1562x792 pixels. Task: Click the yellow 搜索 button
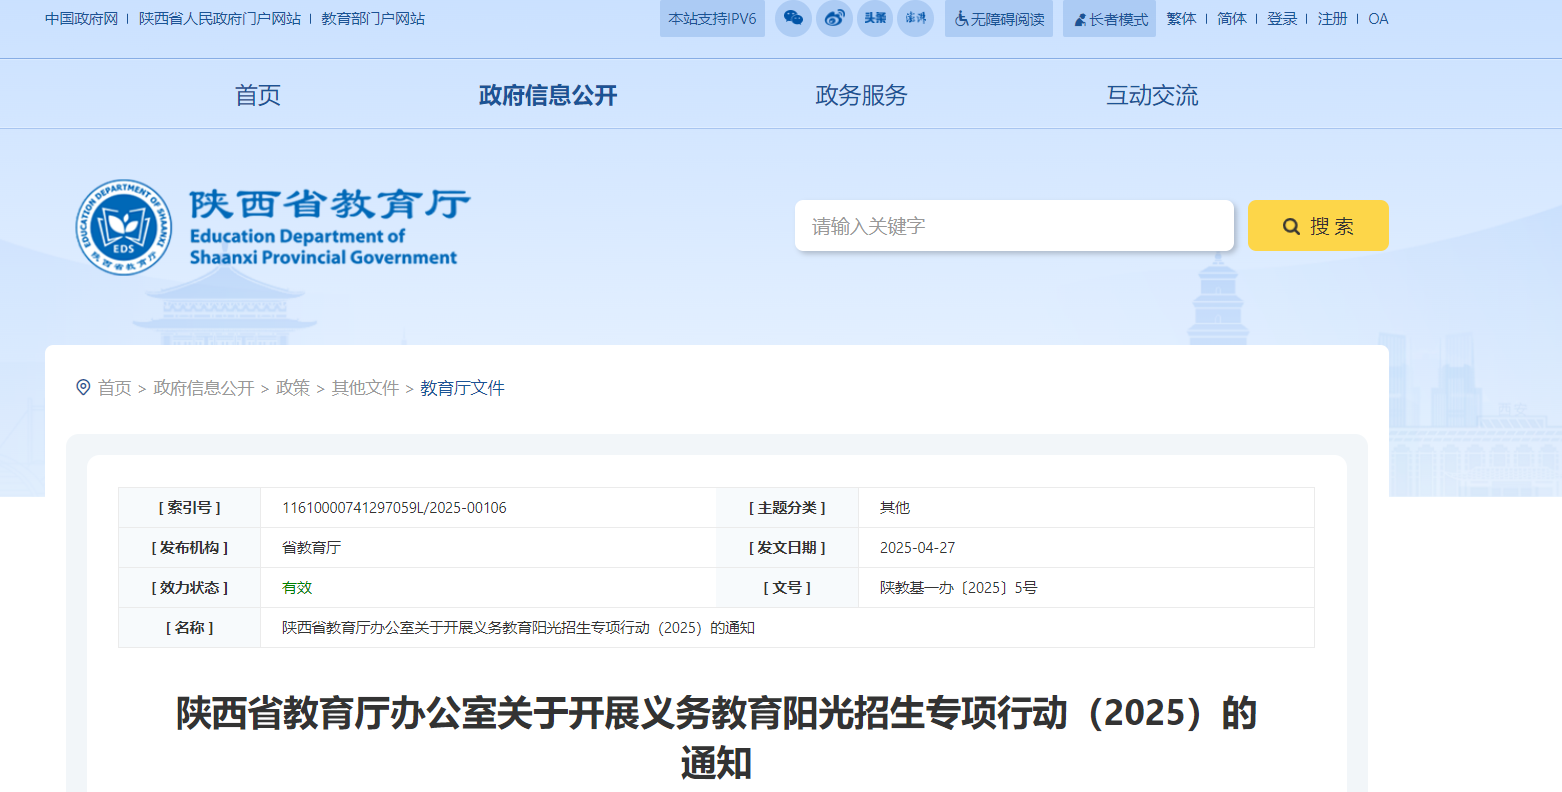tap(1318, 226)
